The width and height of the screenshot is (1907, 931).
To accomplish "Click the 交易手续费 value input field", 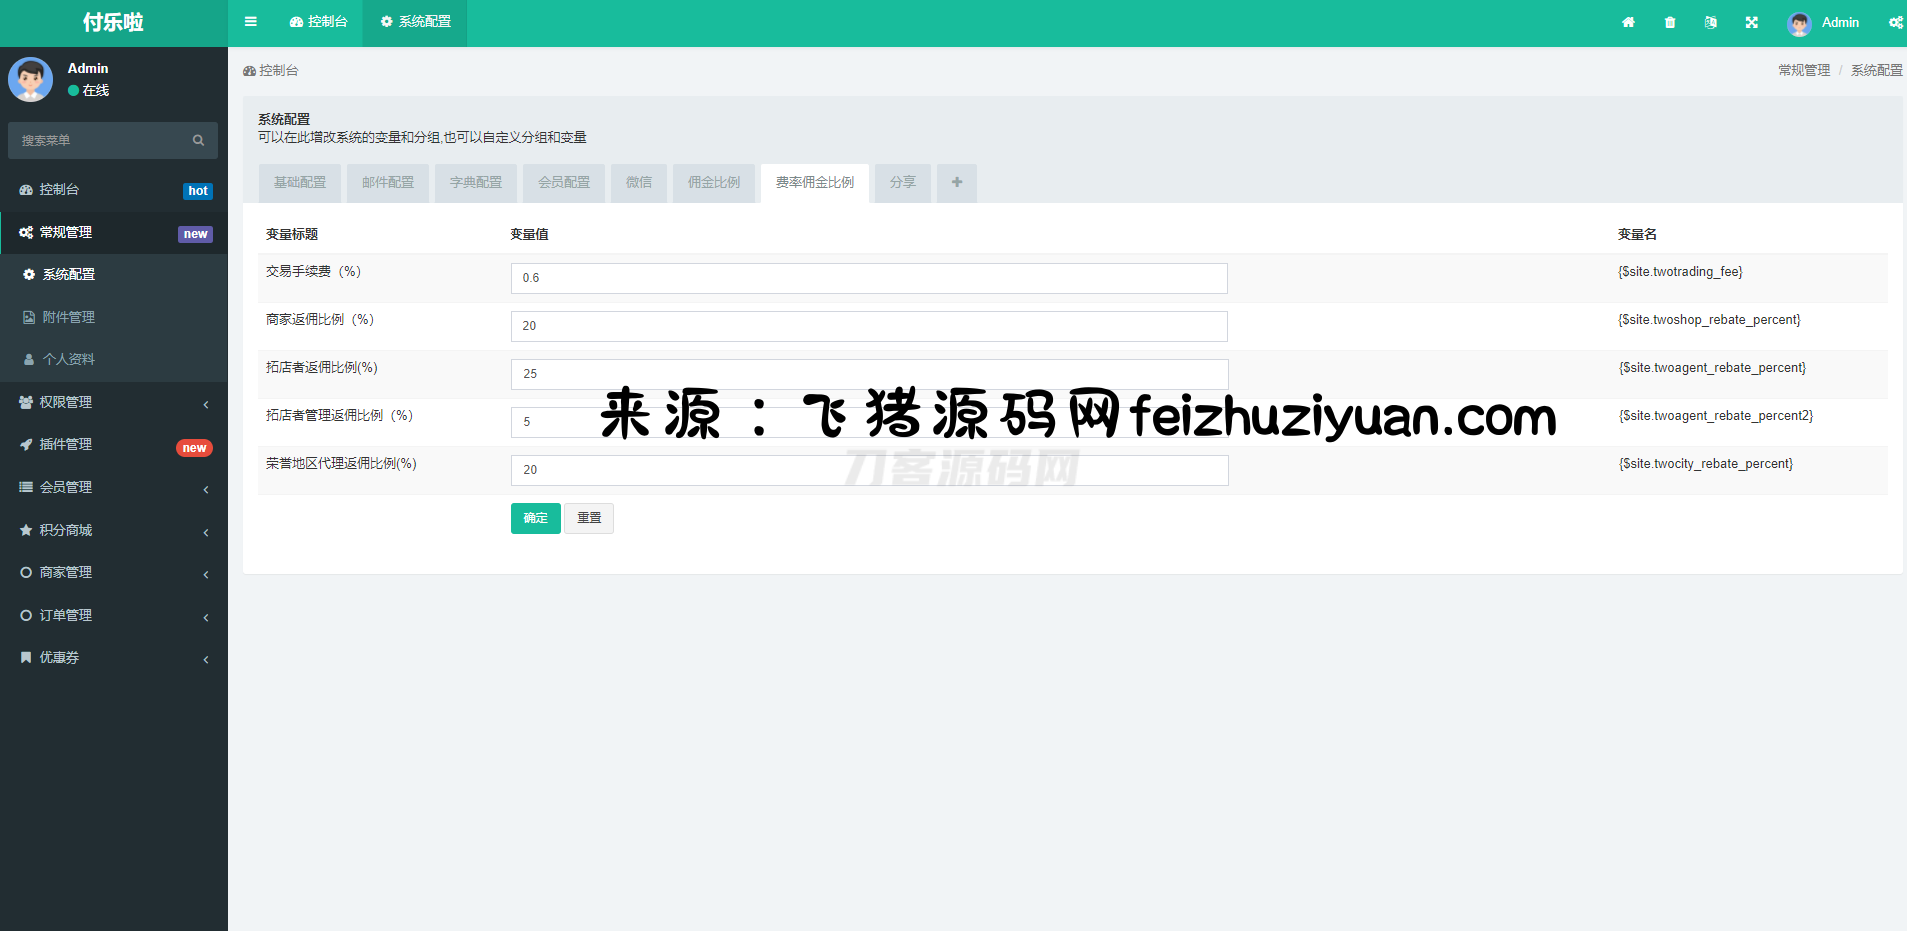I will [x=868, y=278].
